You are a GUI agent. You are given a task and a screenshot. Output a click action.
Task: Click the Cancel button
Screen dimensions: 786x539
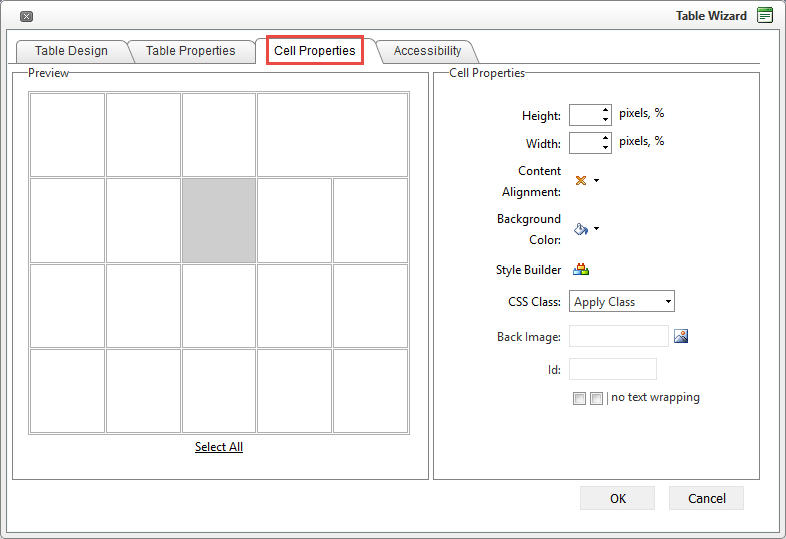click(x=706, y=498)
